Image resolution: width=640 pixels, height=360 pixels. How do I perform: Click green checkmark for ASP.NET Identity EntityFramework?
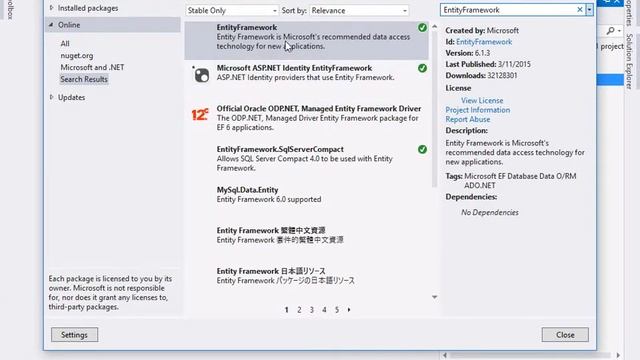pyautogui.click(x=422, y=68)
